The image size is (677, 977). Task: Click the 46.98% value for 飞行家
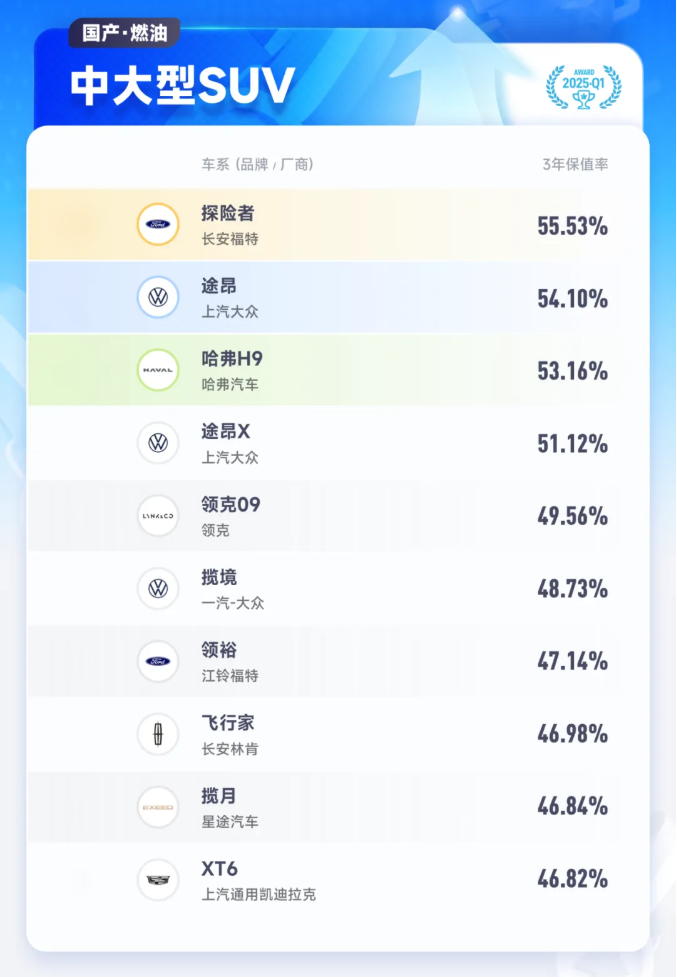click(x=572, y=734)
